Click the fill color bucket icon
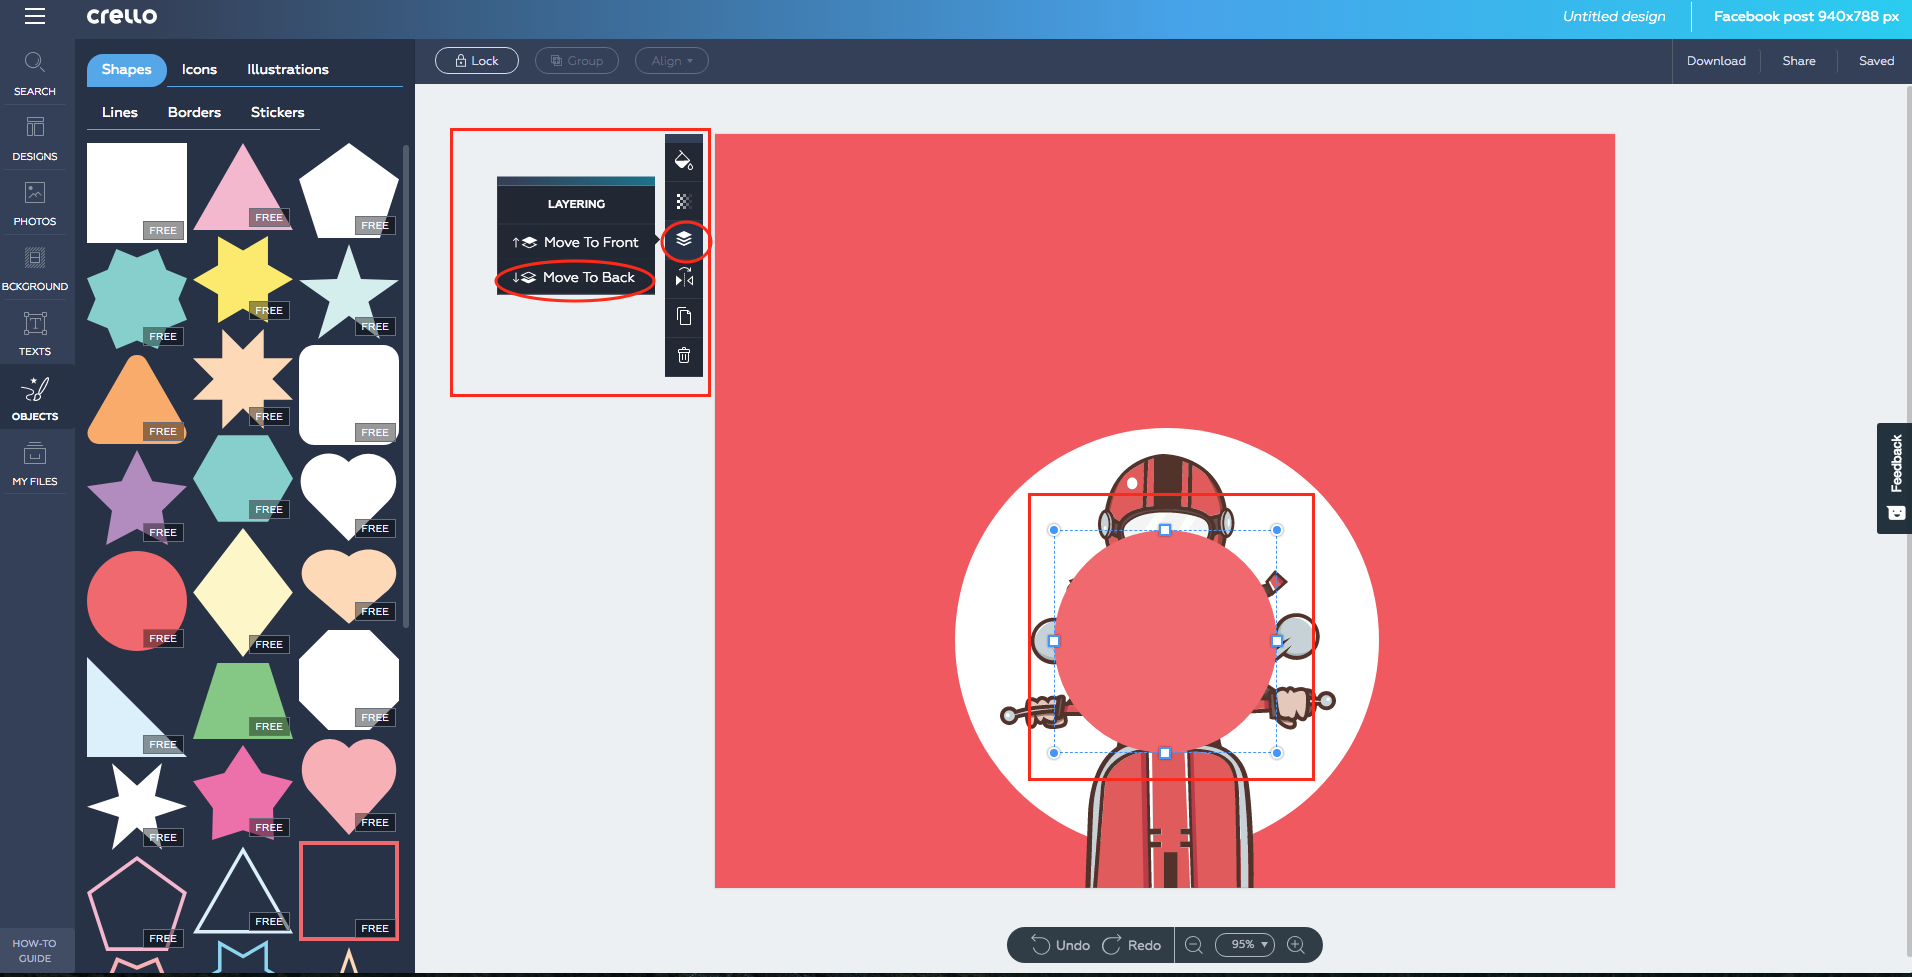Viewport: 1912px width, 977px height. [x=684, y=161]
